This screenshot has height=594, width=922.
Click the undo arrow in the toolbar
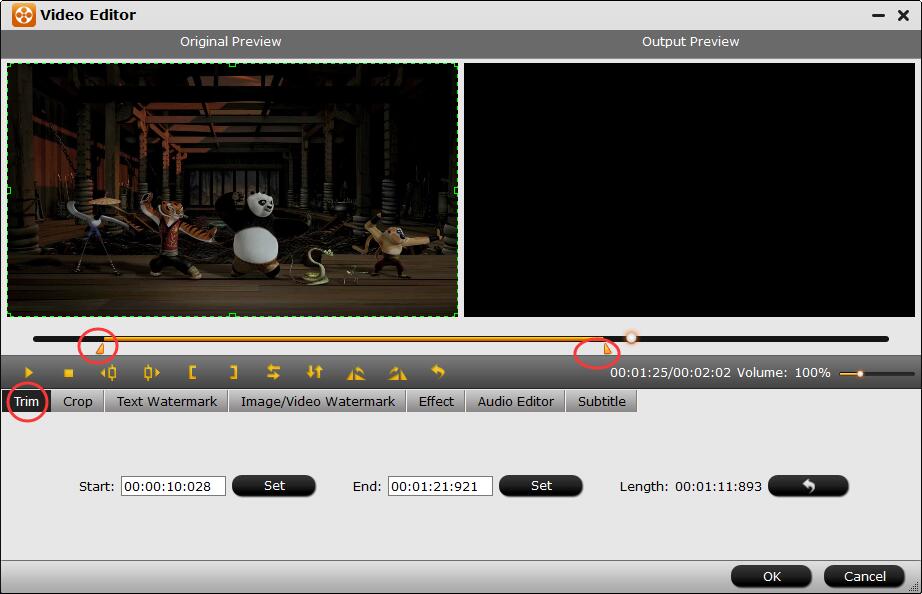[x=438, y=372]
